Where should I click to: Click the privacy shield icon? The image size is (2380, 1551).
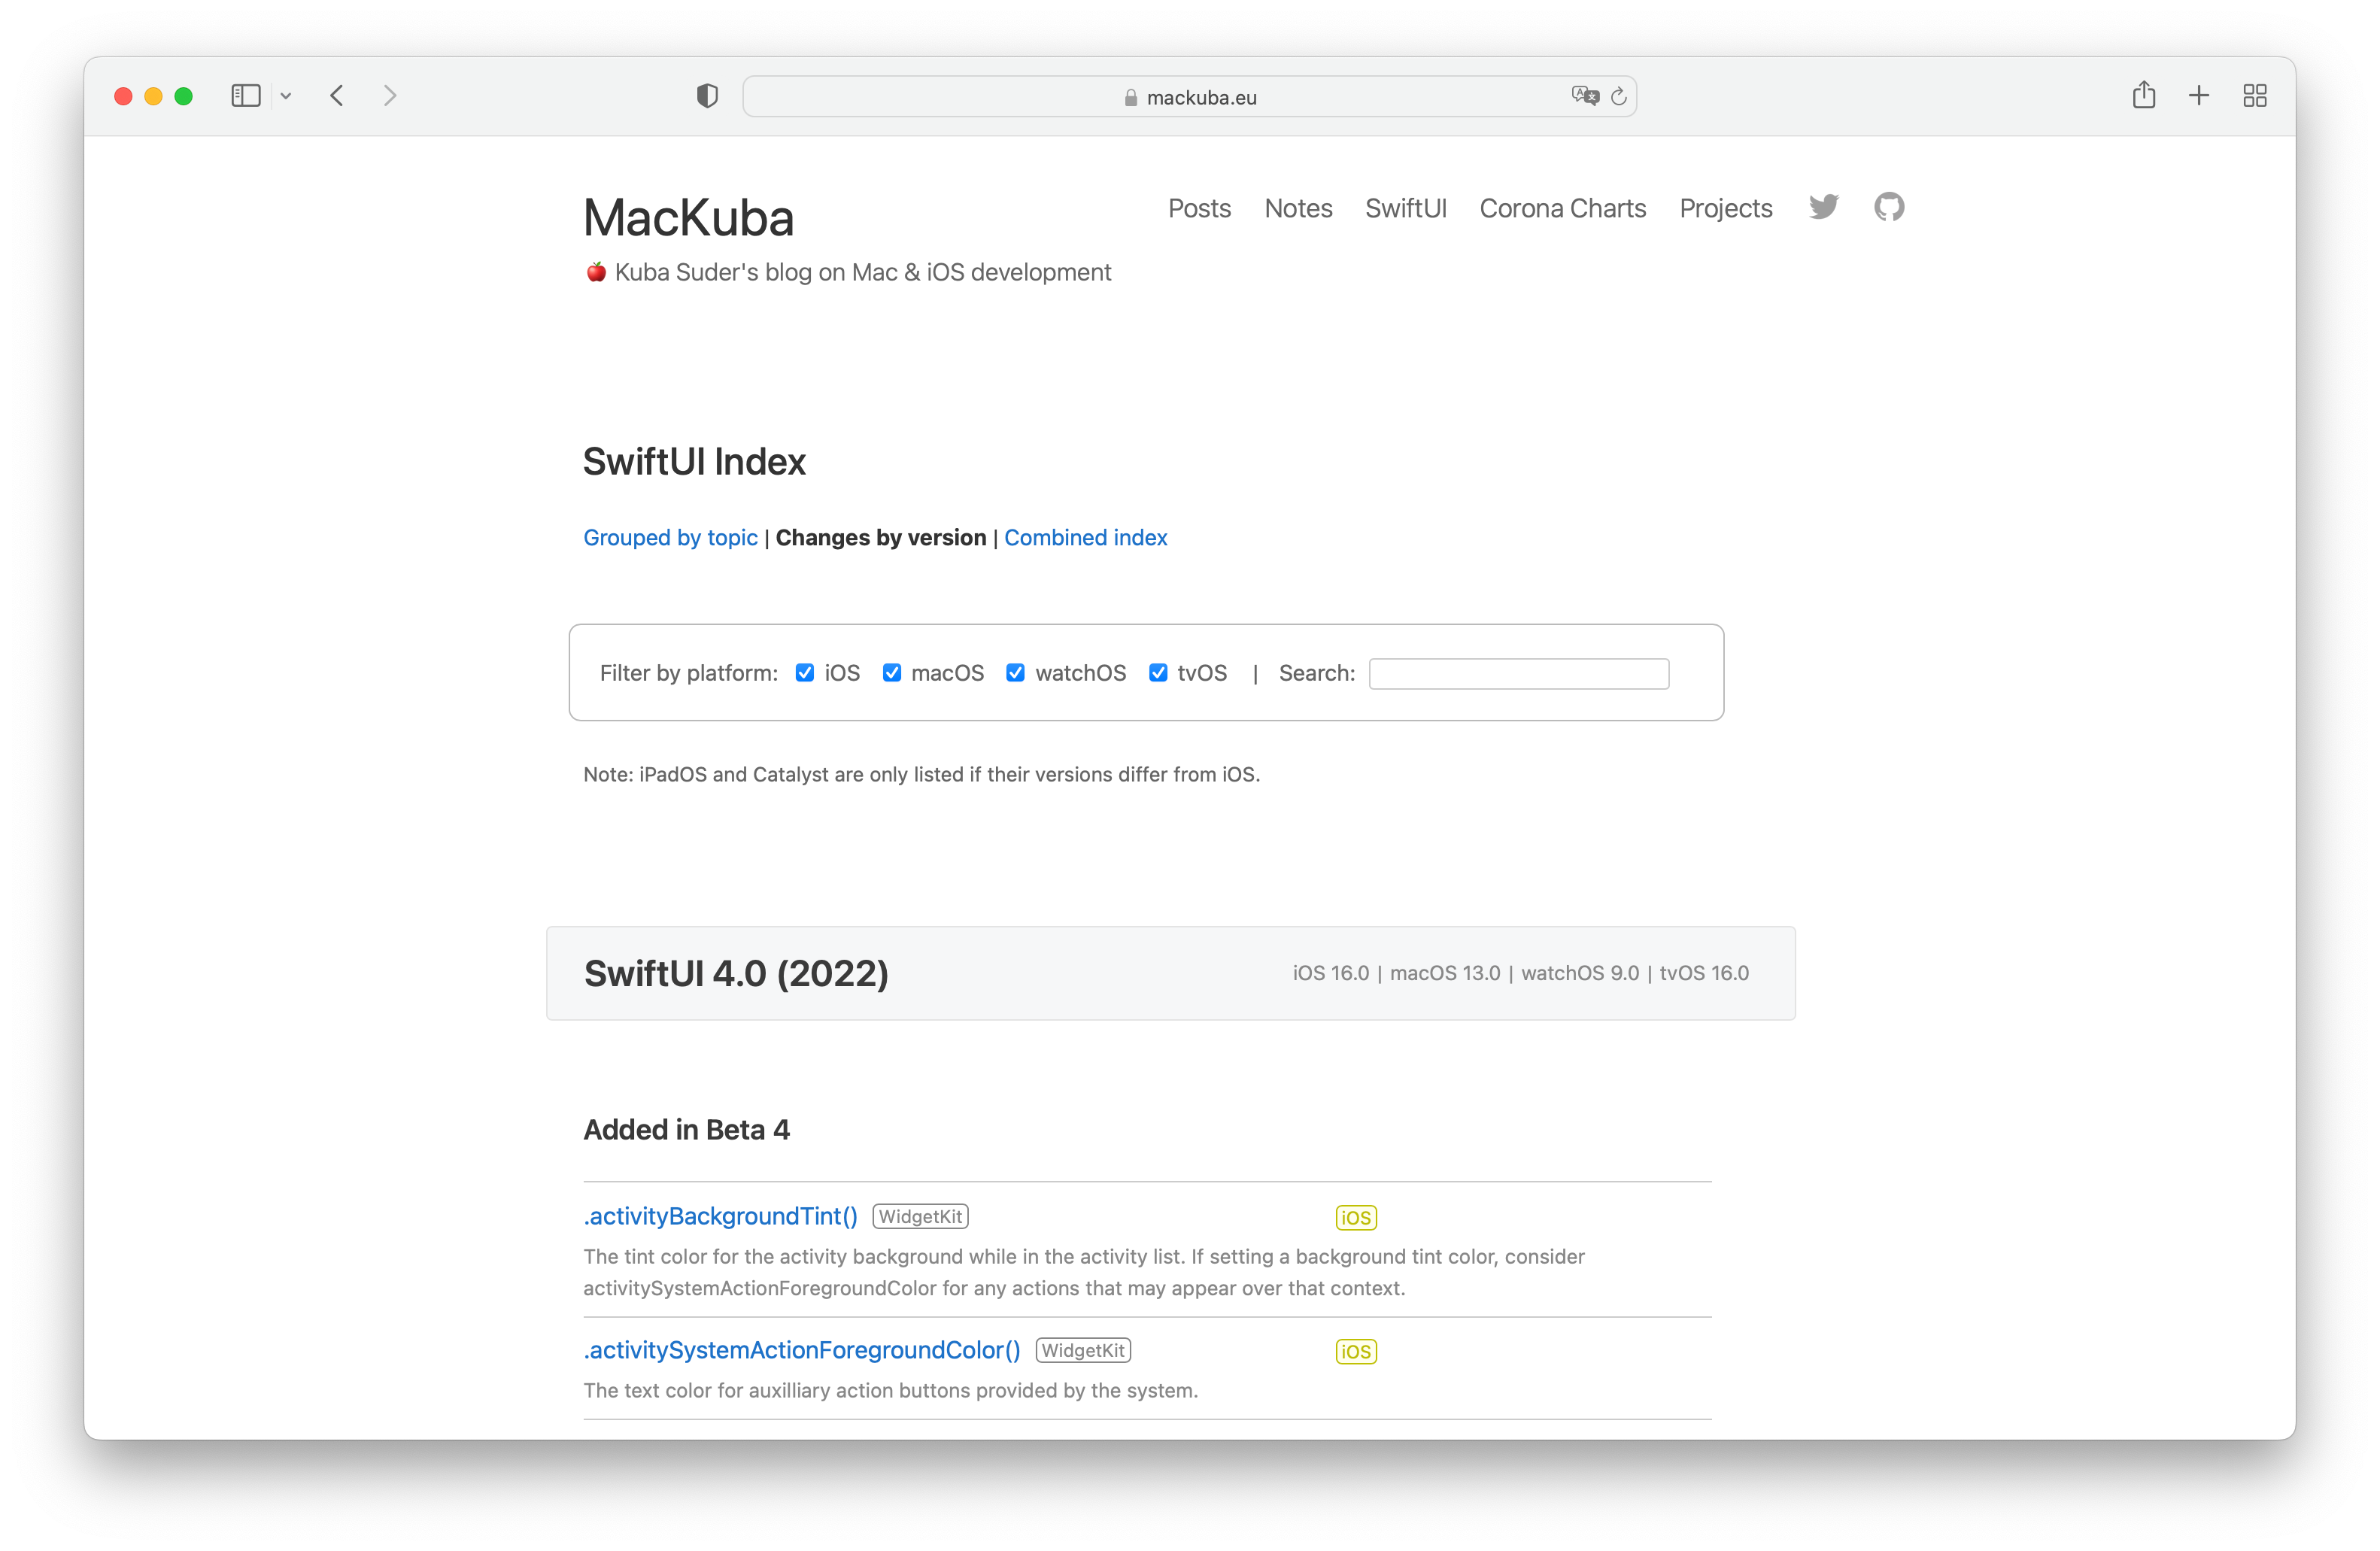point(706,95)
